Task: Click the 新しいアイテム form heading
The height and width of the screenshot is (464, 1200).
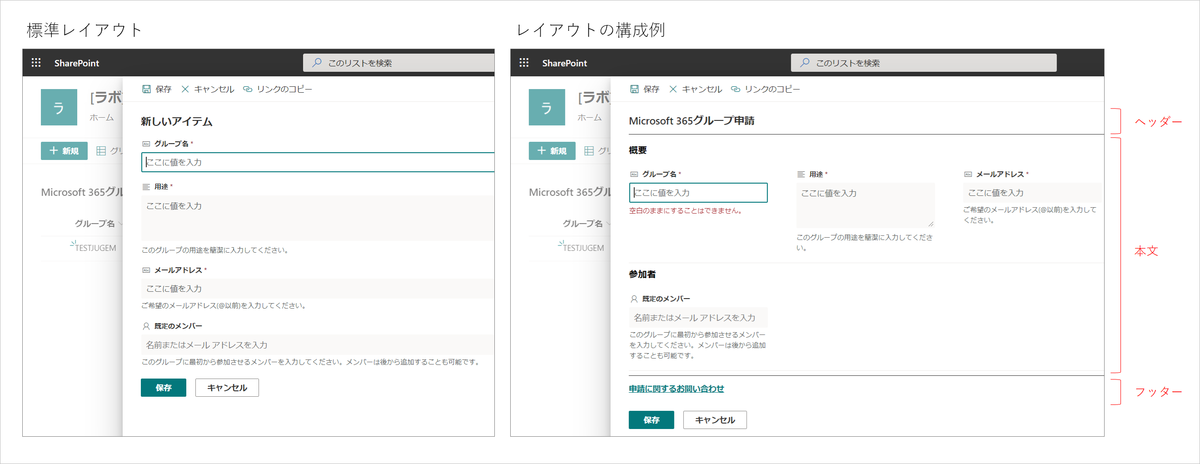Action: (177, 121)
